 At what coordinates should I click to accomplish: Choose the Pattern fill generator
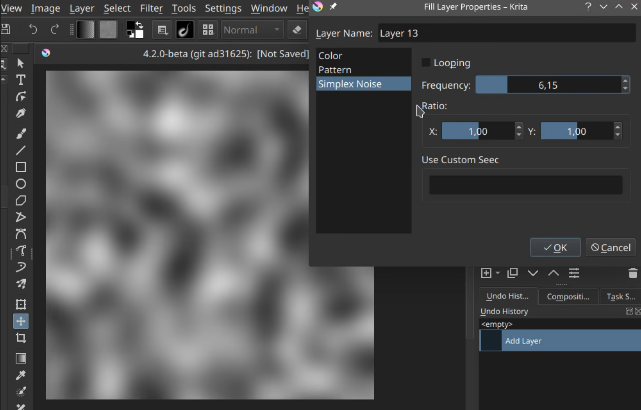(363, 69)
